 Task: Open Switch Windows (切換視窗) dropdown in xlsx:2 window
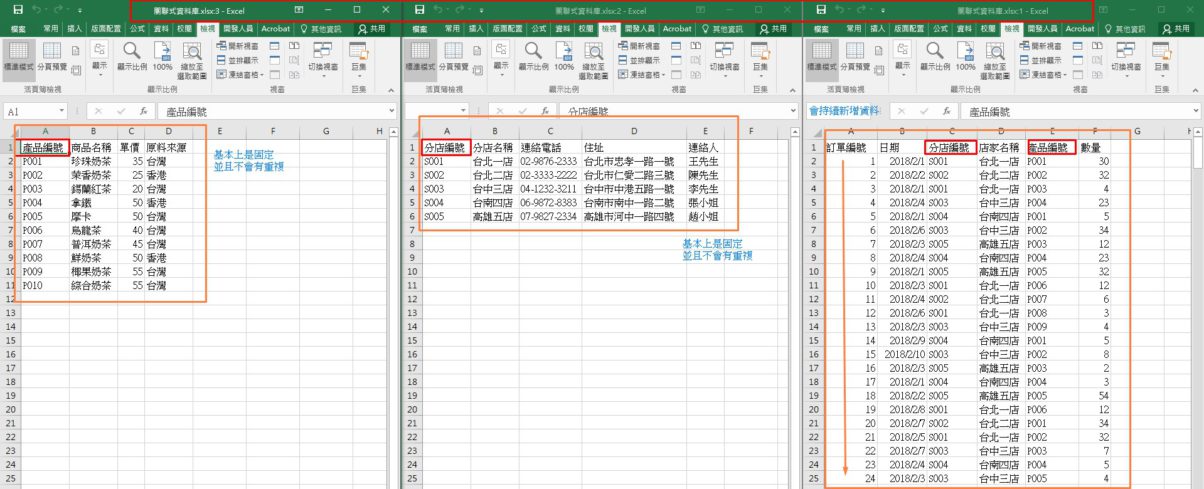click(x=724, y=60)
